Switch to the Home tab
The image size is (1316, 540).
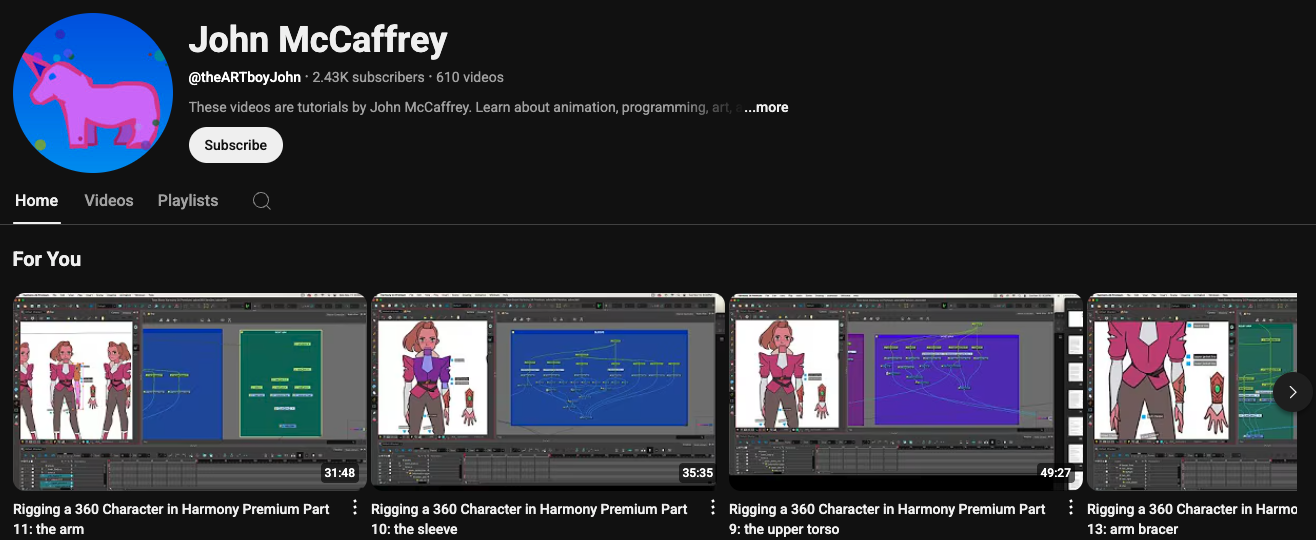(x=37, y=201)
